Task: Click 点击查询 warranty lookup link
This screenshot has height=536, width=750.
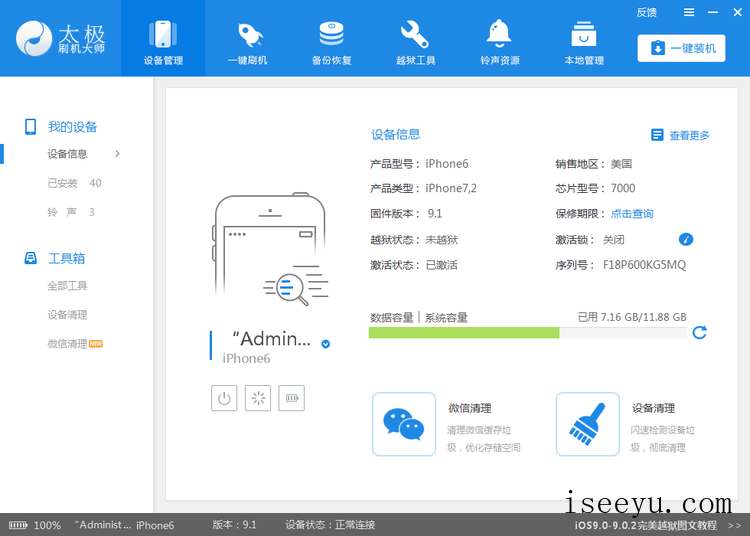Action: coord(632,214)
